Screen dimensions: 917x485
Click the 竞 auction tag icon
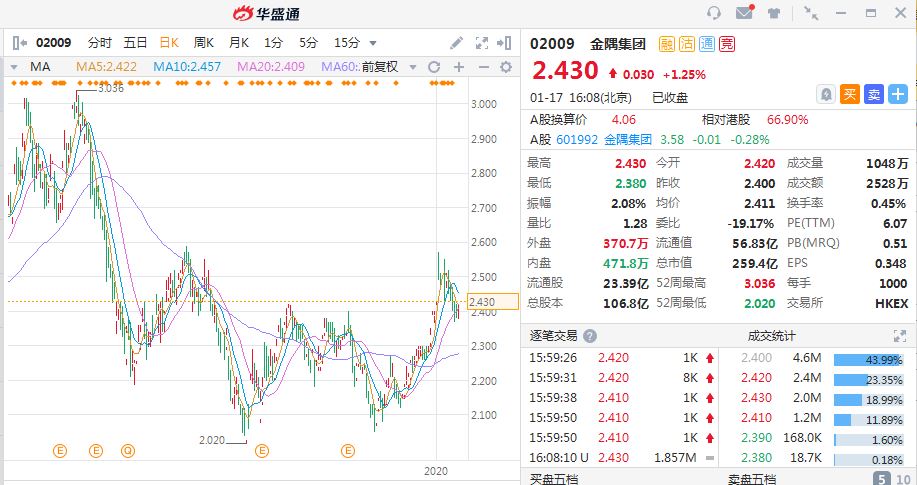tap(727, 44)
